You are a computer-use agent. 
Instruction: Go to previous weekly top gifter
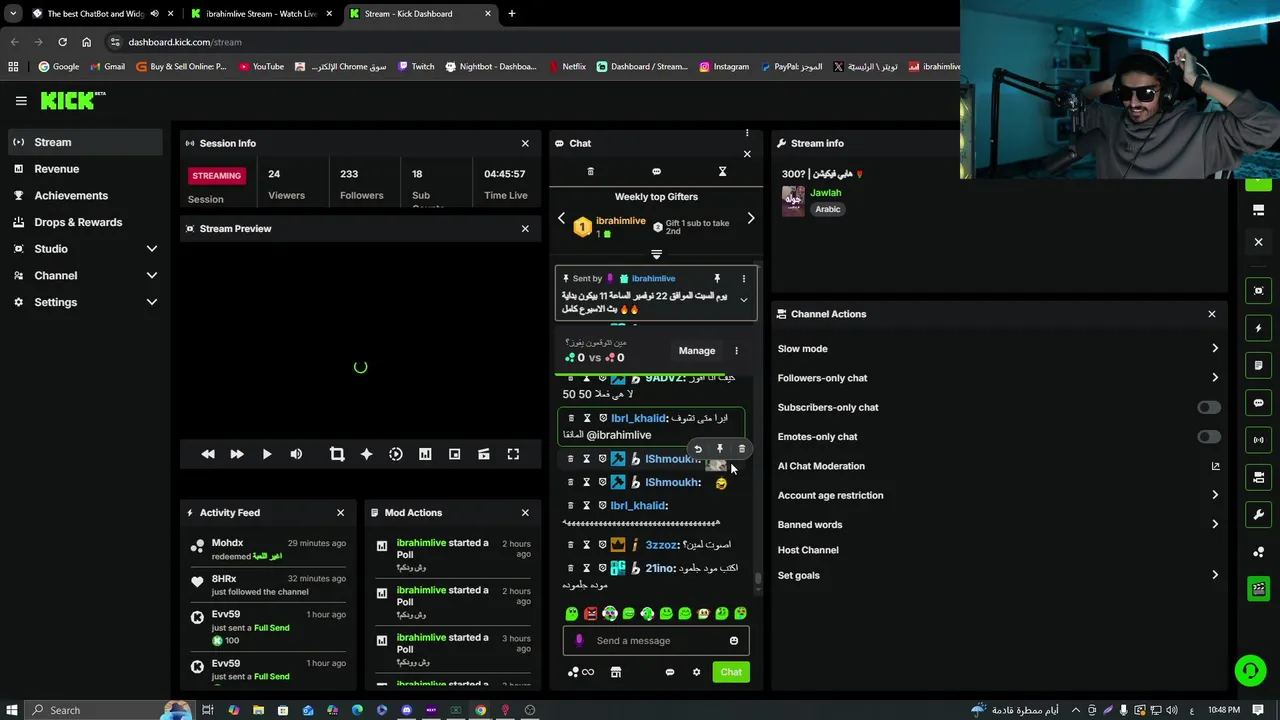pyautogui.click(x=561, y=218)
